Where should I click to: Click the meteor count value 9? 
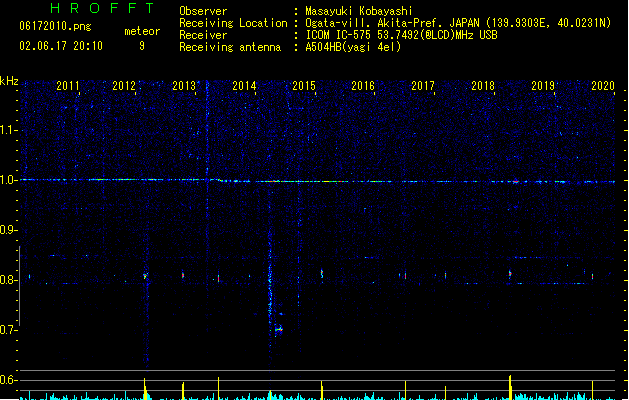pos(142,46)
